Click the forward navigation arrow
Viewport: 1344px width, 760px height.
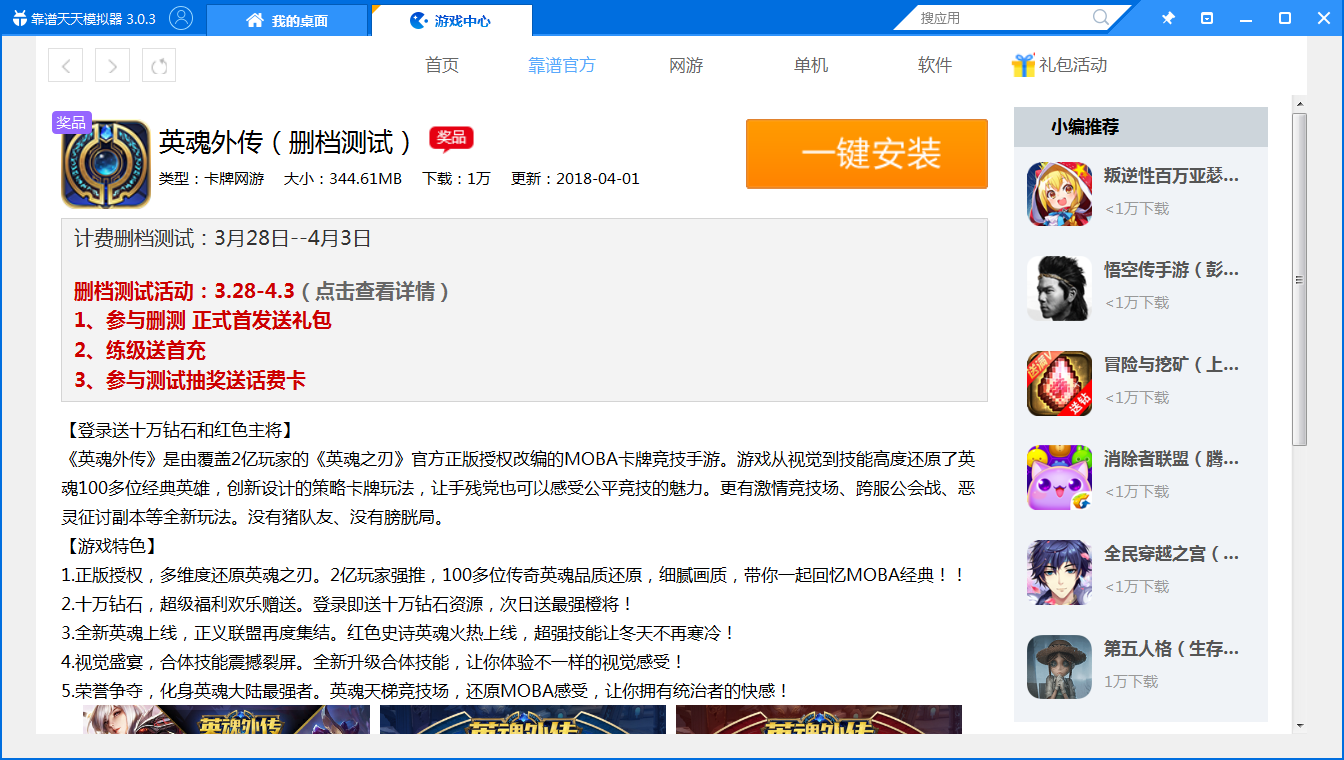tap(112, 66)
